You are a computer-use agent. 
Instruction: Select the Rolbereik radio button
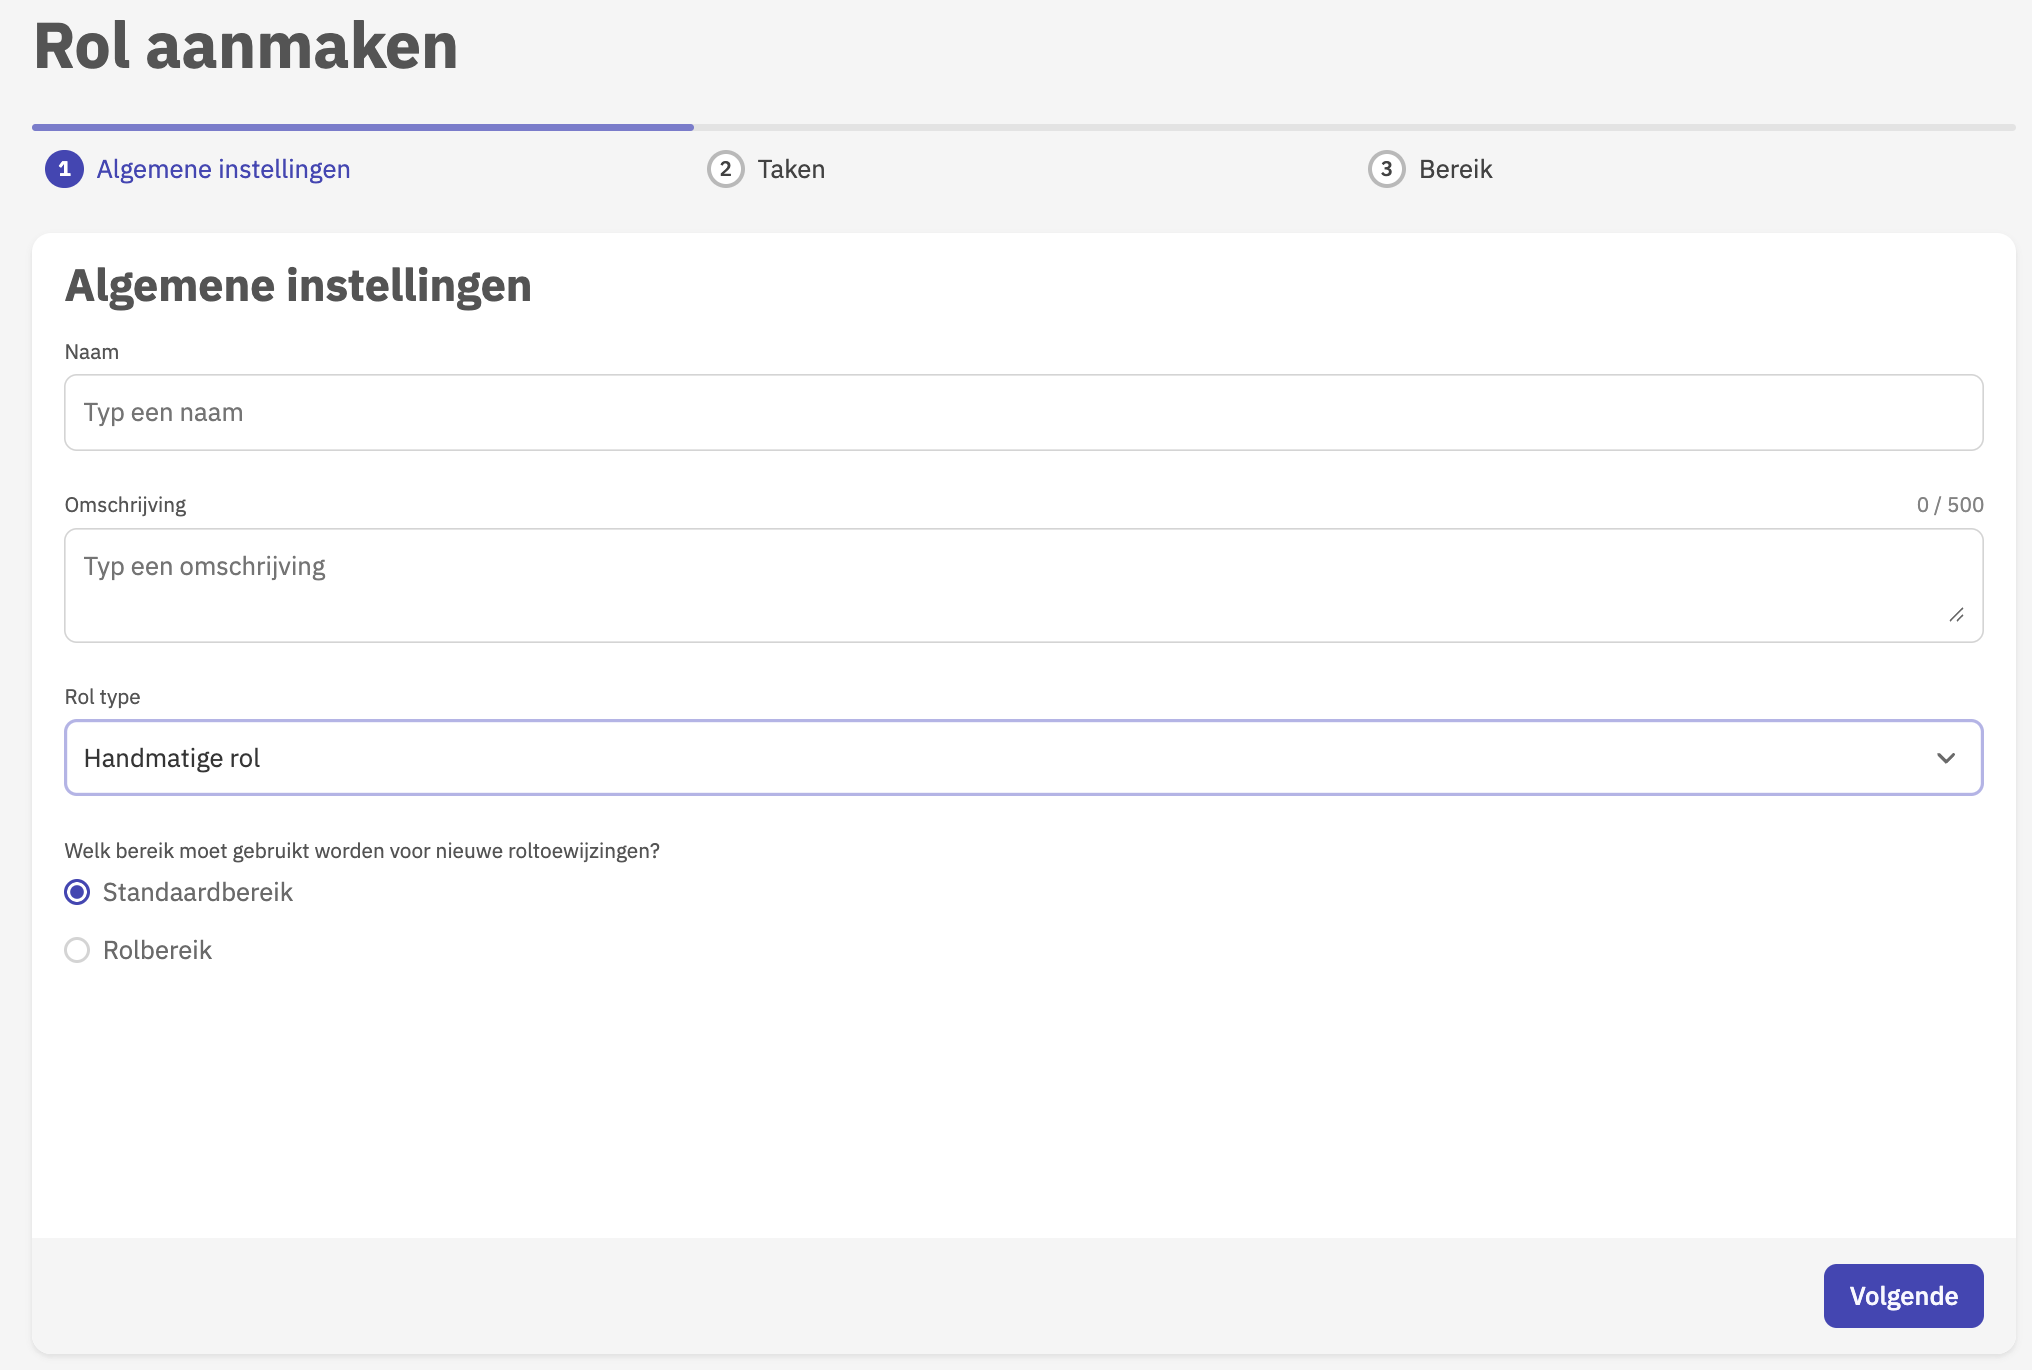[77, 950]
